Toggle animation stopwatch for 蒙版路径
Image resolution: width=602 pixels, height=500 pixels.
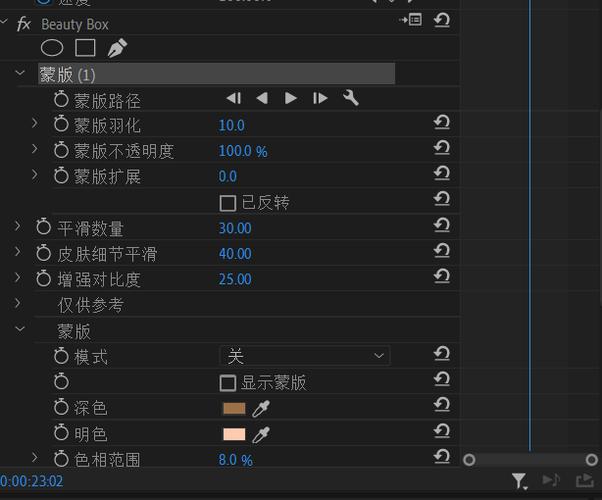tap(61, 99)
